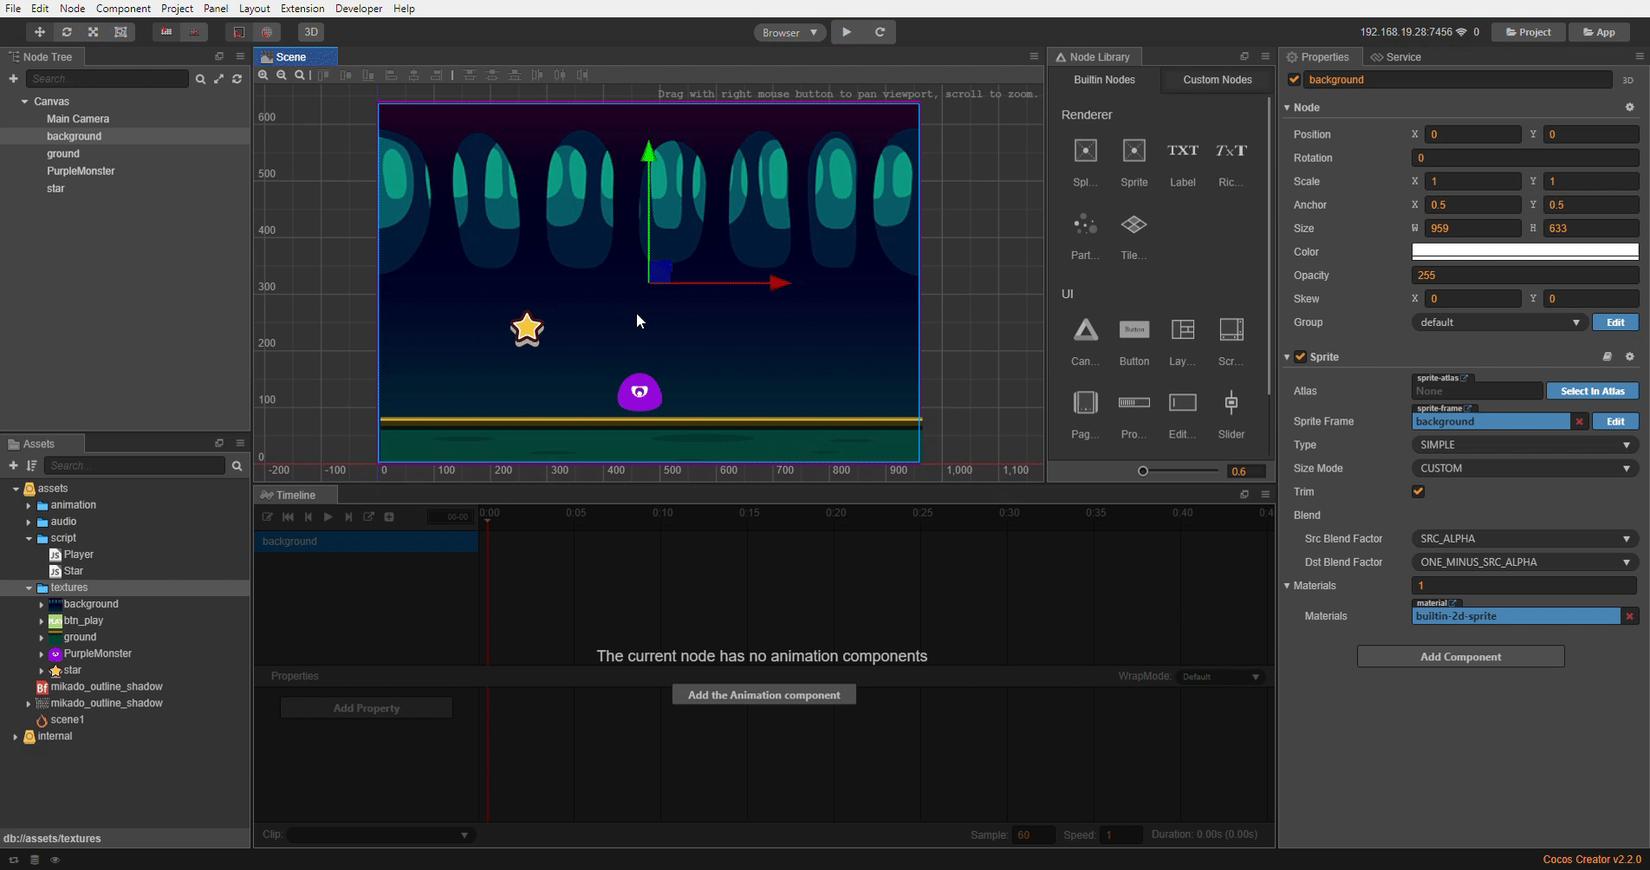Select the Rotate tool in top toolbar
Image resolution: width=1650 pixels, height=870 pixels.
point(66,32)
